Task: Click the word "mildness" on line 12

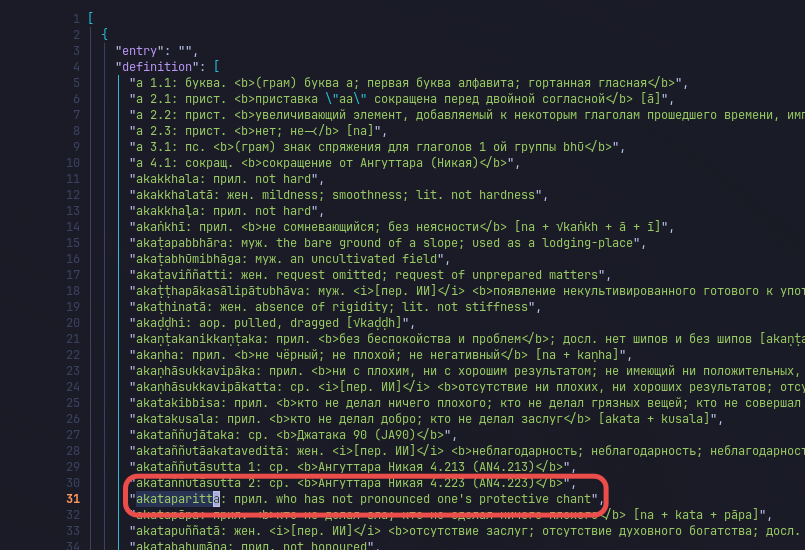Action: click(298, 195)
